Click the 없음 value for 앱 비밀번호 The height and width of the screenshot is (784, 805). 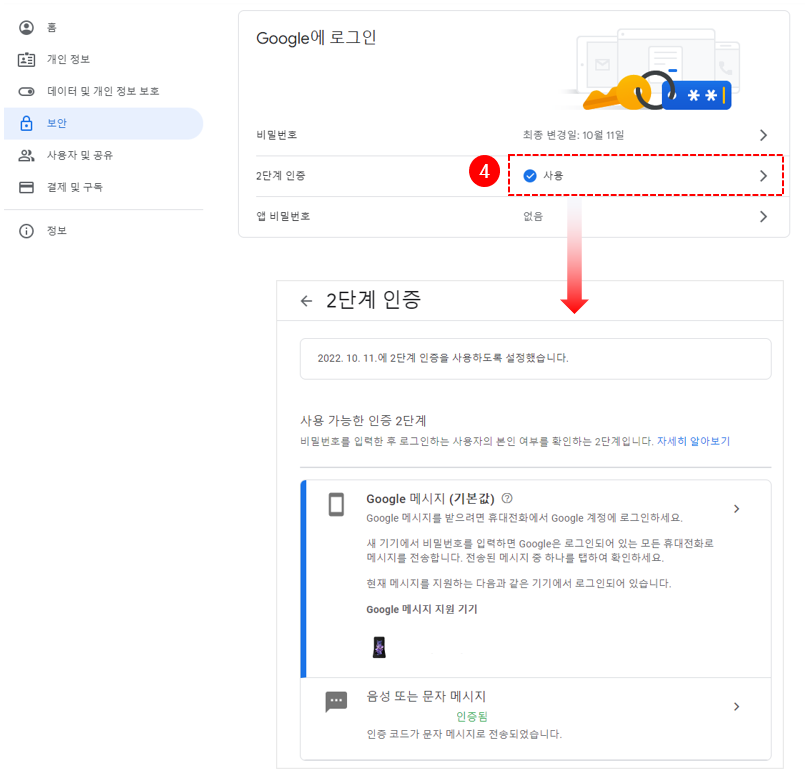(533, 217)
